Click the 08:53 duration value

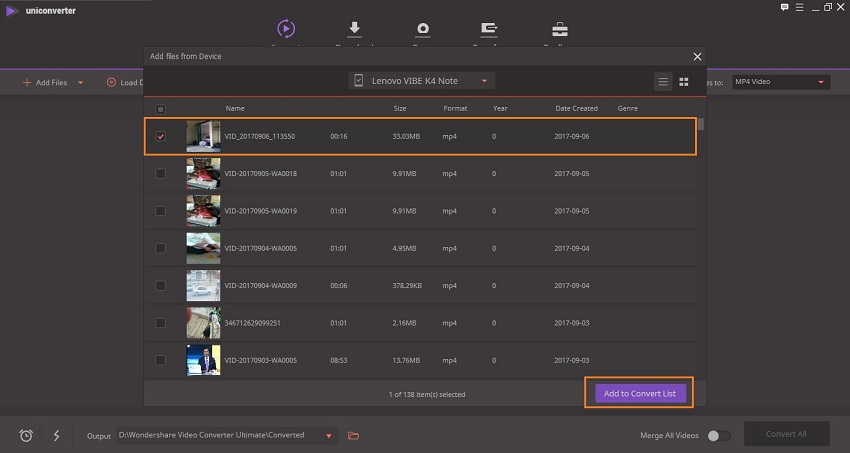click(339, 360)
